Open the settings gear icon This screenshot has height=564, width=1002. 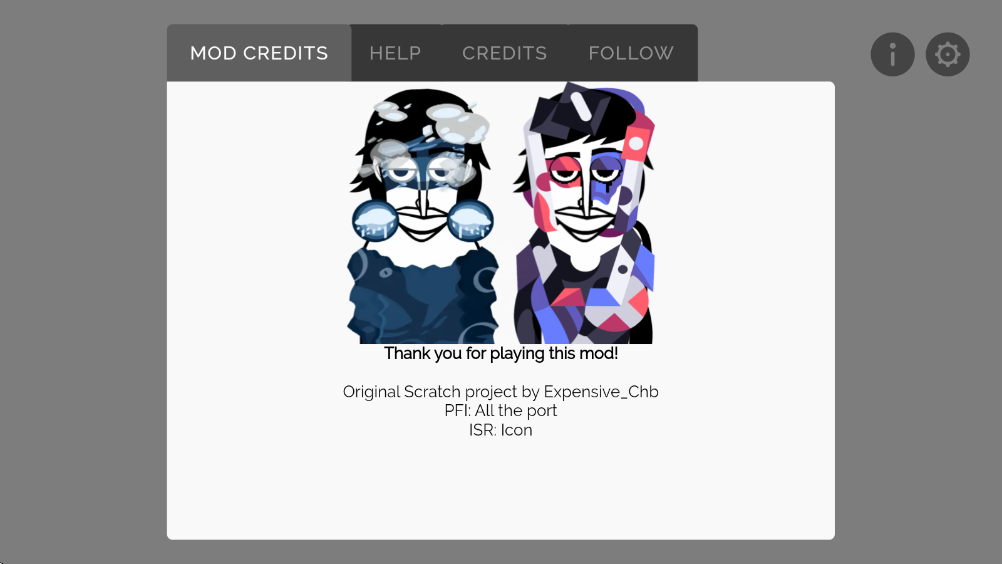click(x=947, y=54)
